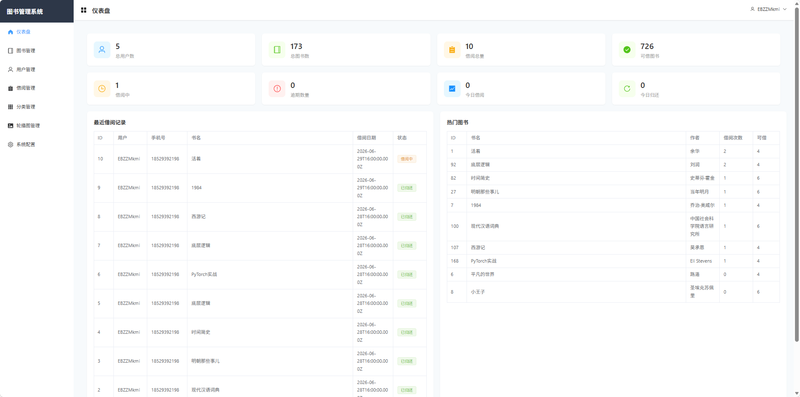Click the green status tag for record 8
The image size is (800, 397).
click(x=407, y=217)
